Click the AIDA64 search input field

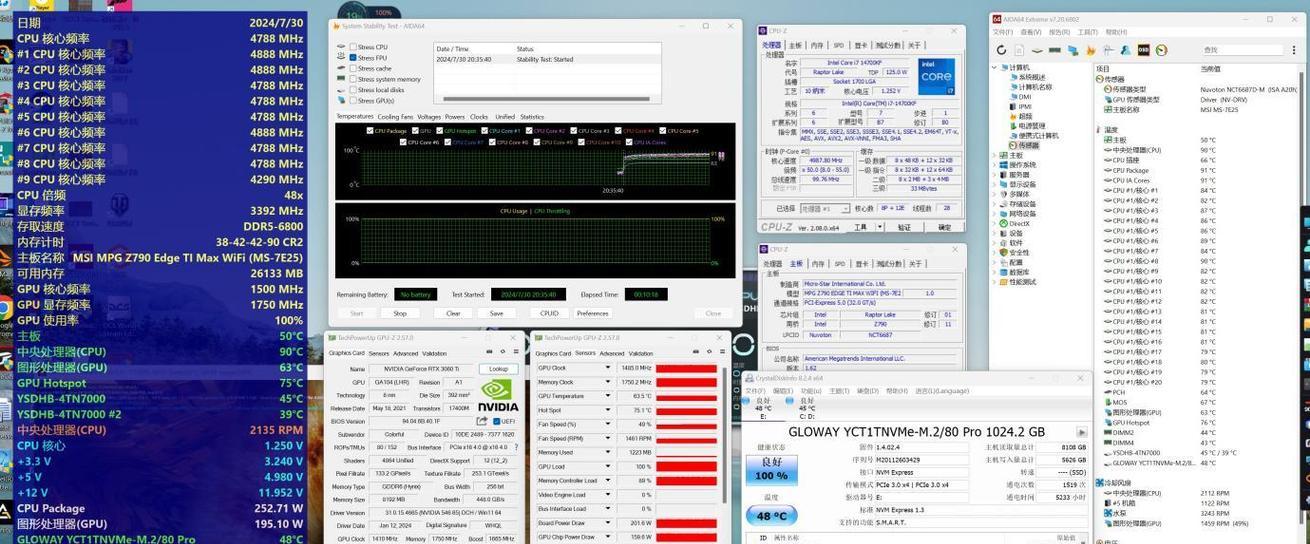(x=1243, y=50)
